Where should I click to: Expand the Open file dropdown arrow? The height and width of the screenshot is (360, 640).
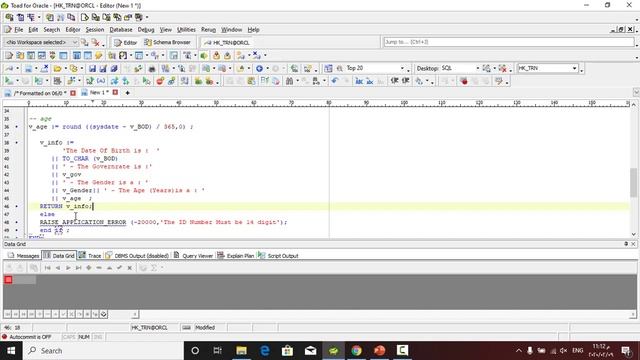coord(66,69)
